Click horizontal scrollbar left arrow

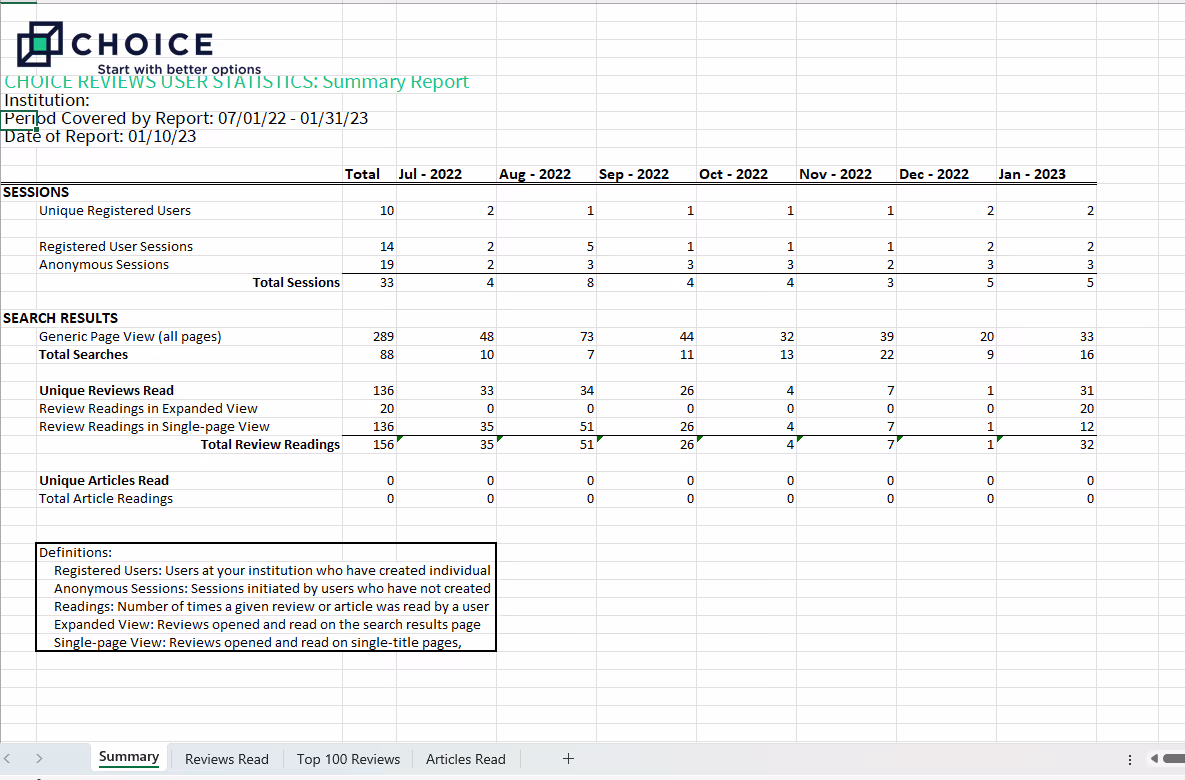pyautogui.click(x=1154, y=758)
